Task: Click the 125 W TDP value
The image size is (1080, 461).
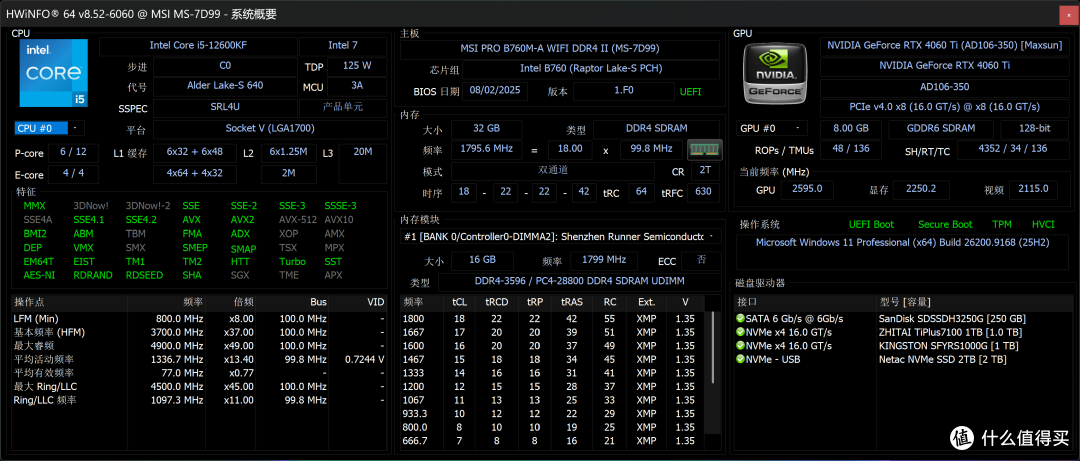Action: [x=357, y=66]
